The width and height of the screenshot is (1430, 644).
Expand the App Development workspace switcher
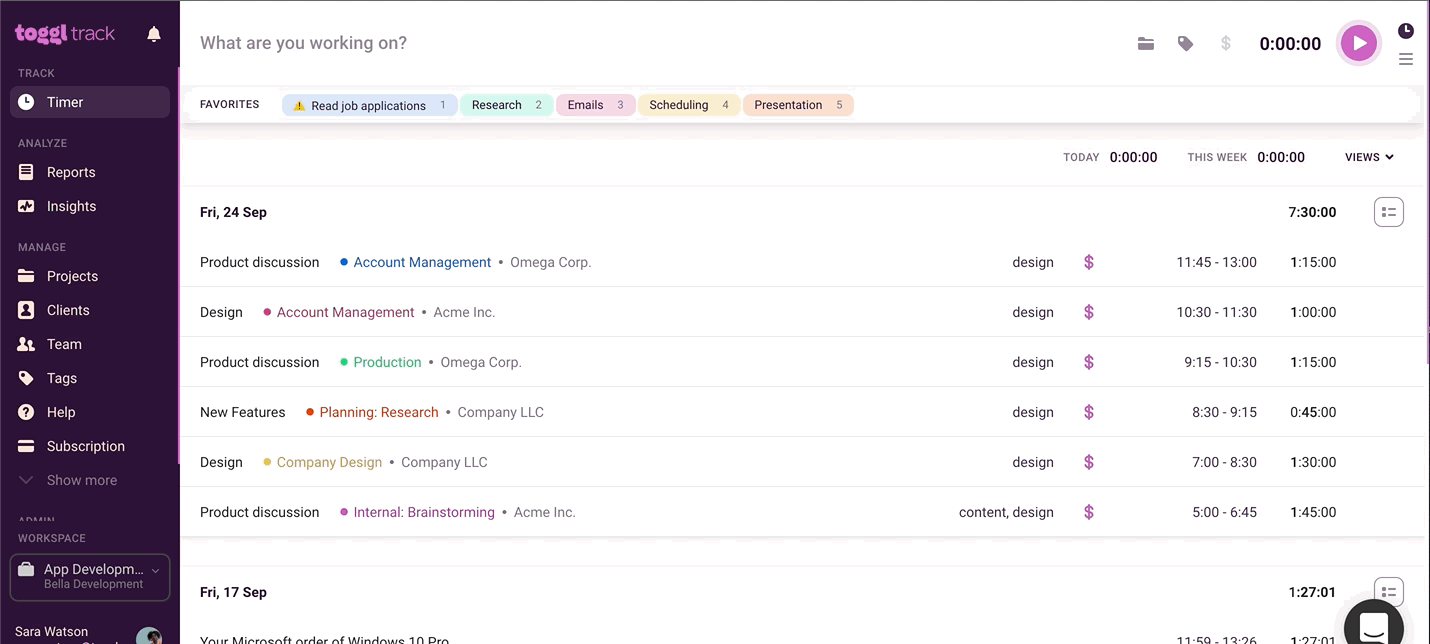click(x=90, y=577)
